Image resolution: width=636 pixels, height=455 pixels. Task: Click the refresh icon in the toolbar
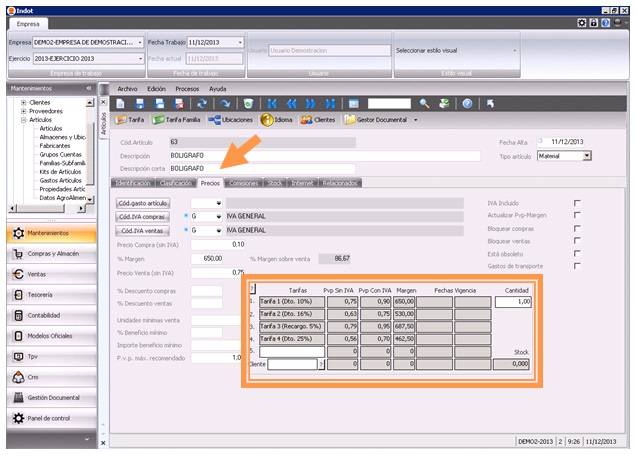point(203,103)
